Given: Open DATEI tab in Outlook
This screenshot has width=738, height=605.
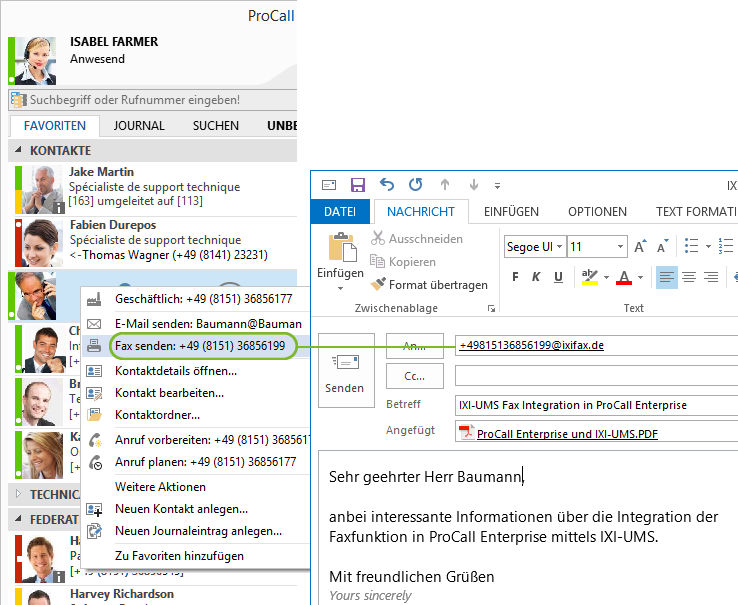Looking at the screenshot, I should pyautogui.click(x=340, y=211).
